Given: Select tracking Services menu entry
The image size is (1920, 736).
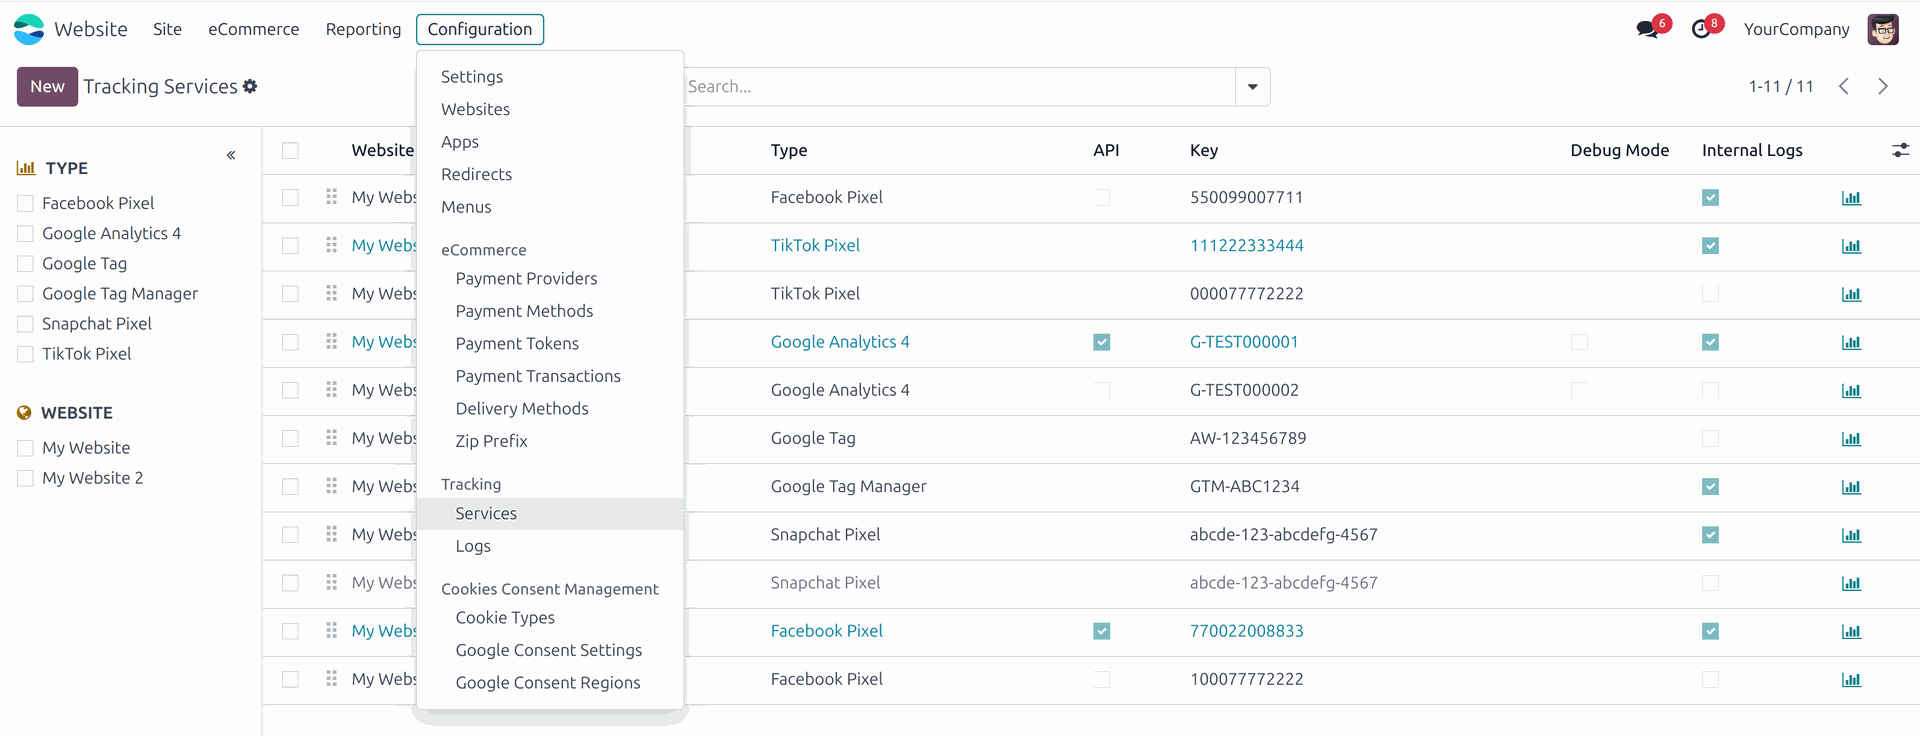Looking at the screenshot, I should [x=486, y=513].
